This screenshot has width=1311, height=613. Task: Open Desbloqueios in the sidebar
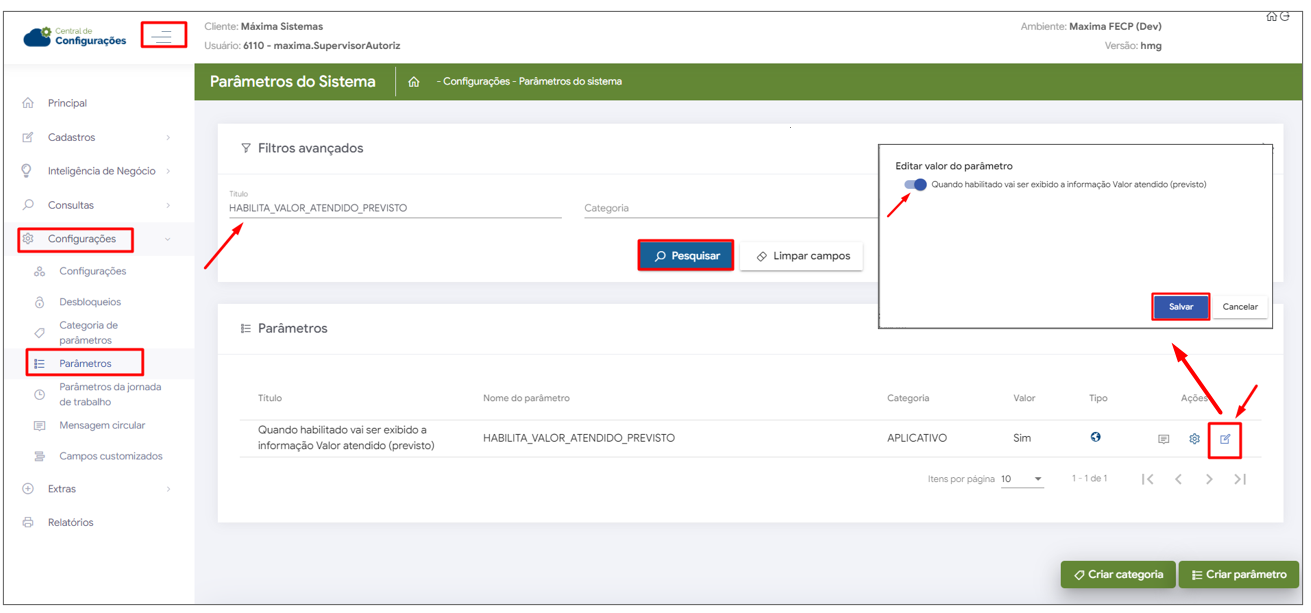coord(89,302)
